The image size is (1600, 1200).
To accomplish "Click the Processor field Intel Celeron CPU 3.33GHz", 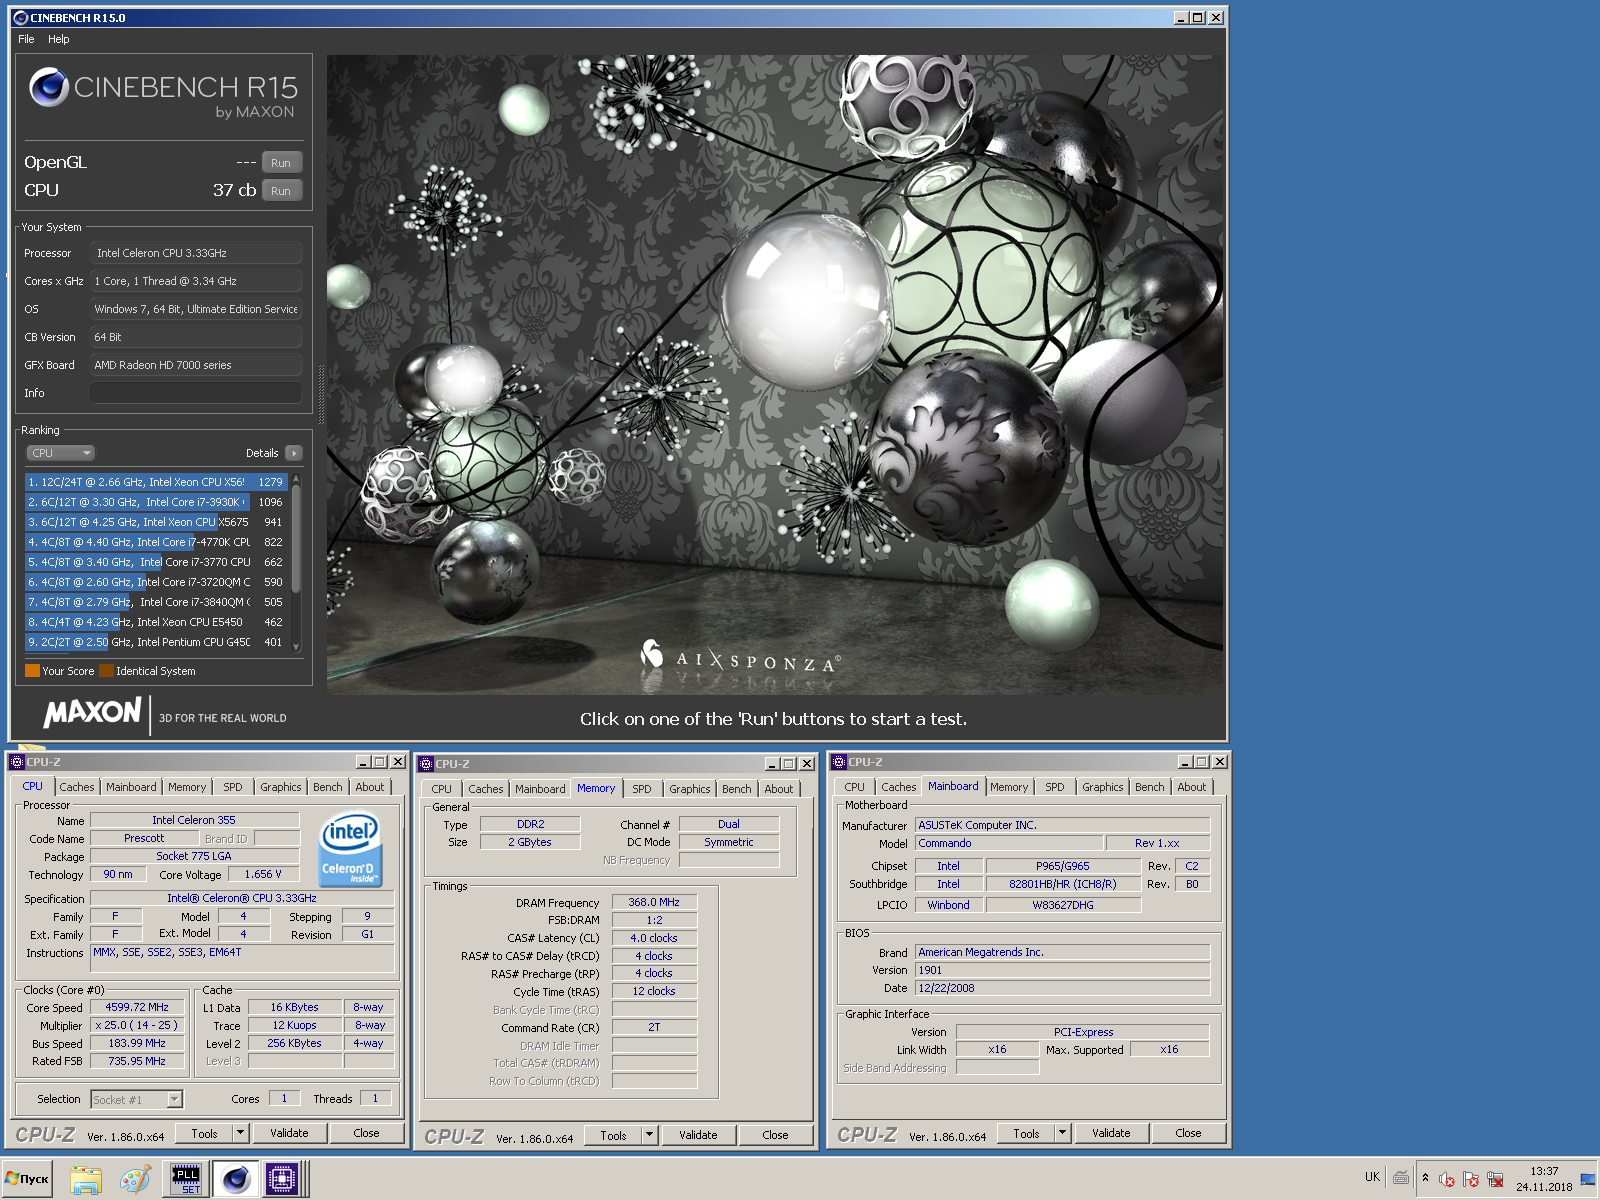I will (x=196, y=253).
